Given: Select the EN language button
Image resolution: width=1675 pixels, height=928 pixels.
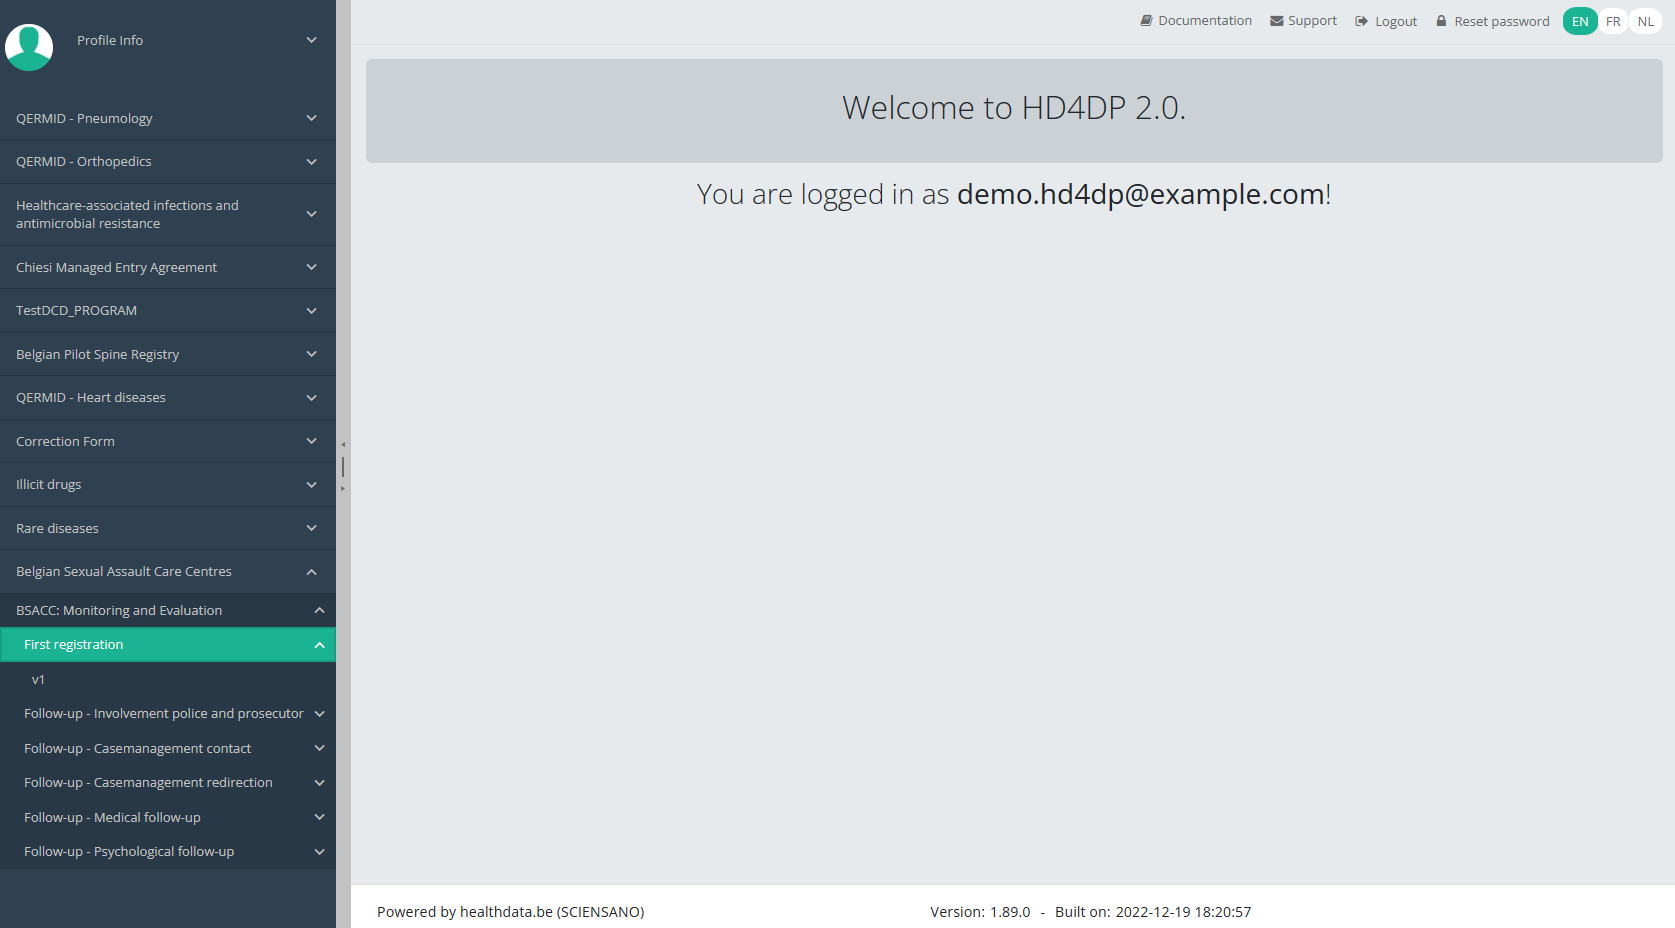Looking at the screenshot, I should coord(1579,21).
